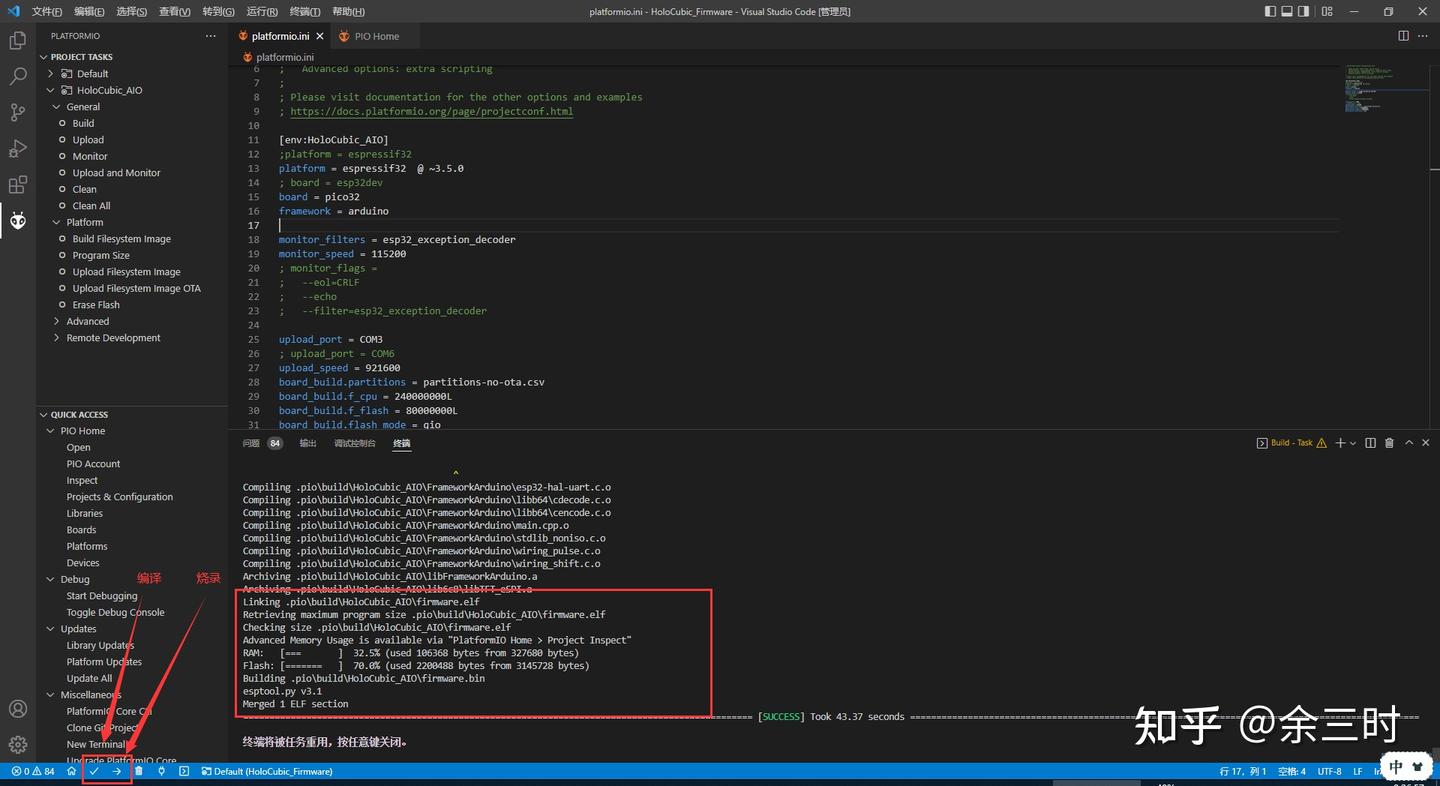Select the Default (HoloCubic_Firmware) environment
Viewport: 1440px width, 786px height.
[267, 771]
